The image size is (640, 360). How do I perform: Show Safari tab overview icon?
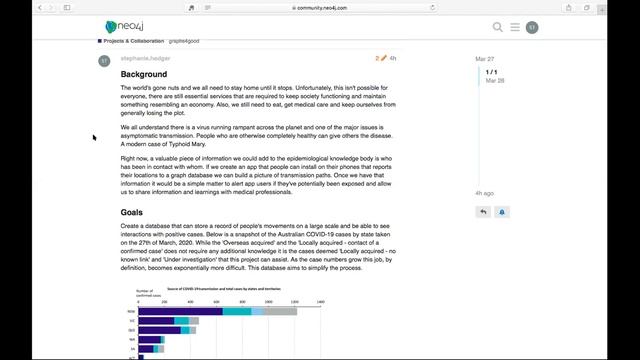pos(587,8)
